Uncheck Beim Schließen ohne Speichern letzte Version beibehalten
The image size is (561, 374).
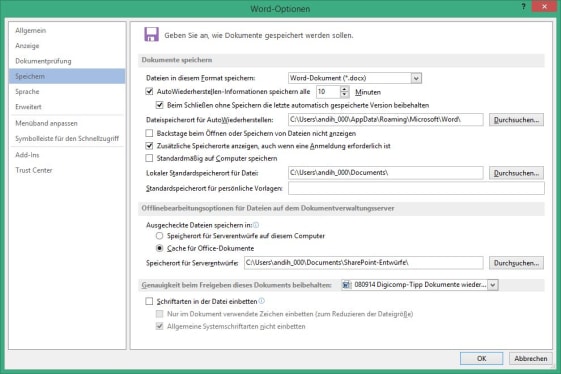click(x=160, y=105)
